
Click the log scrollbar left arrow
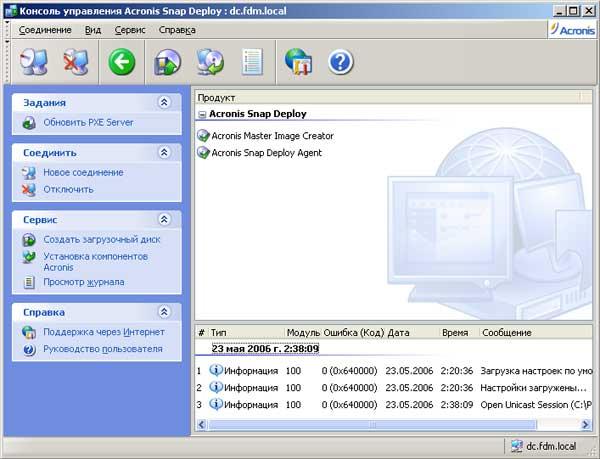[x=202, y=425]
